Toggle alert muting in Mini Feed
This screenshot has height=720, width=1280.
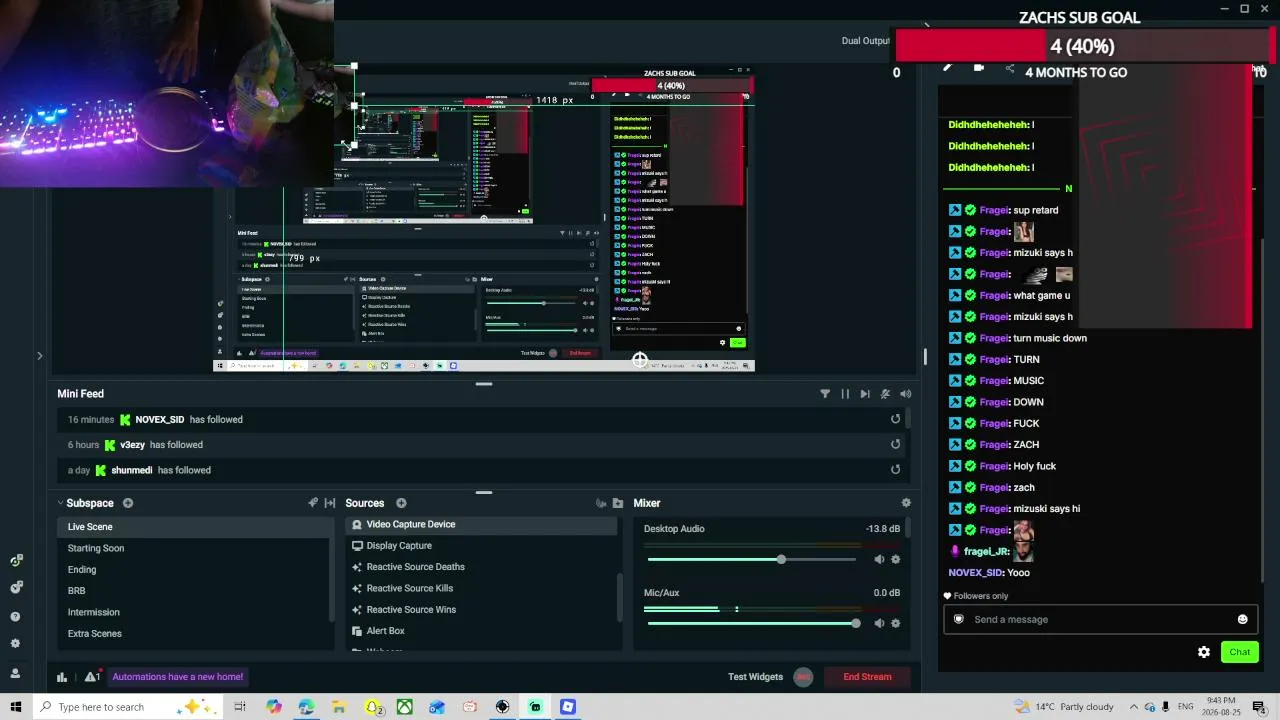pyautogui.click(x=885, y=394)
